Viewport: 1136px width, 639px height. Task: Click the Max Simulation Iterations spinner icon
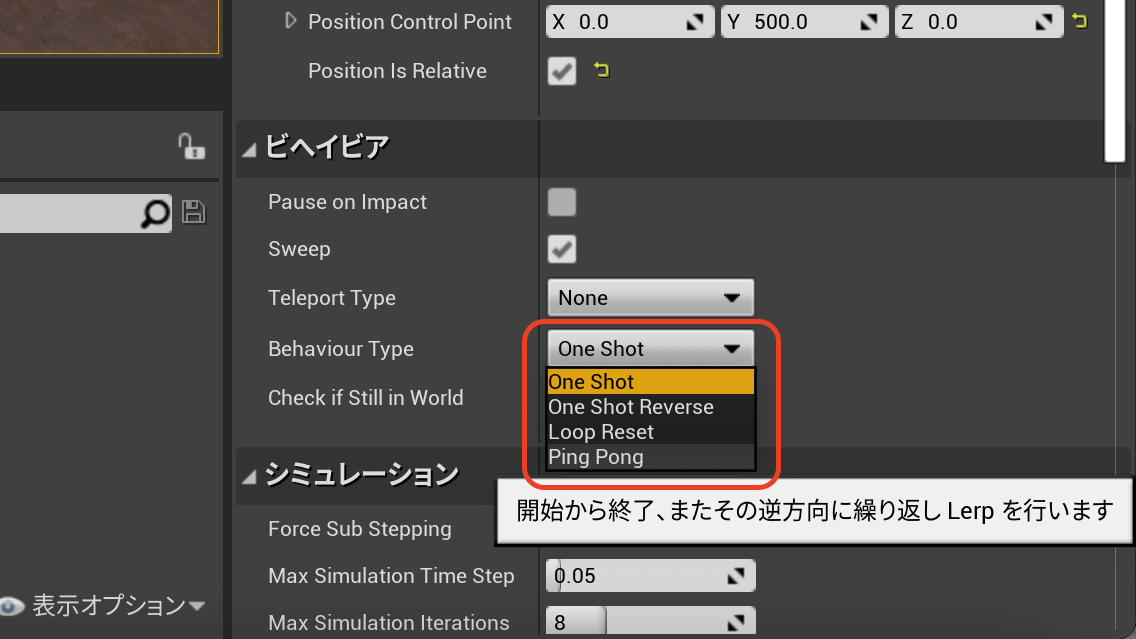tap(736, 622)
